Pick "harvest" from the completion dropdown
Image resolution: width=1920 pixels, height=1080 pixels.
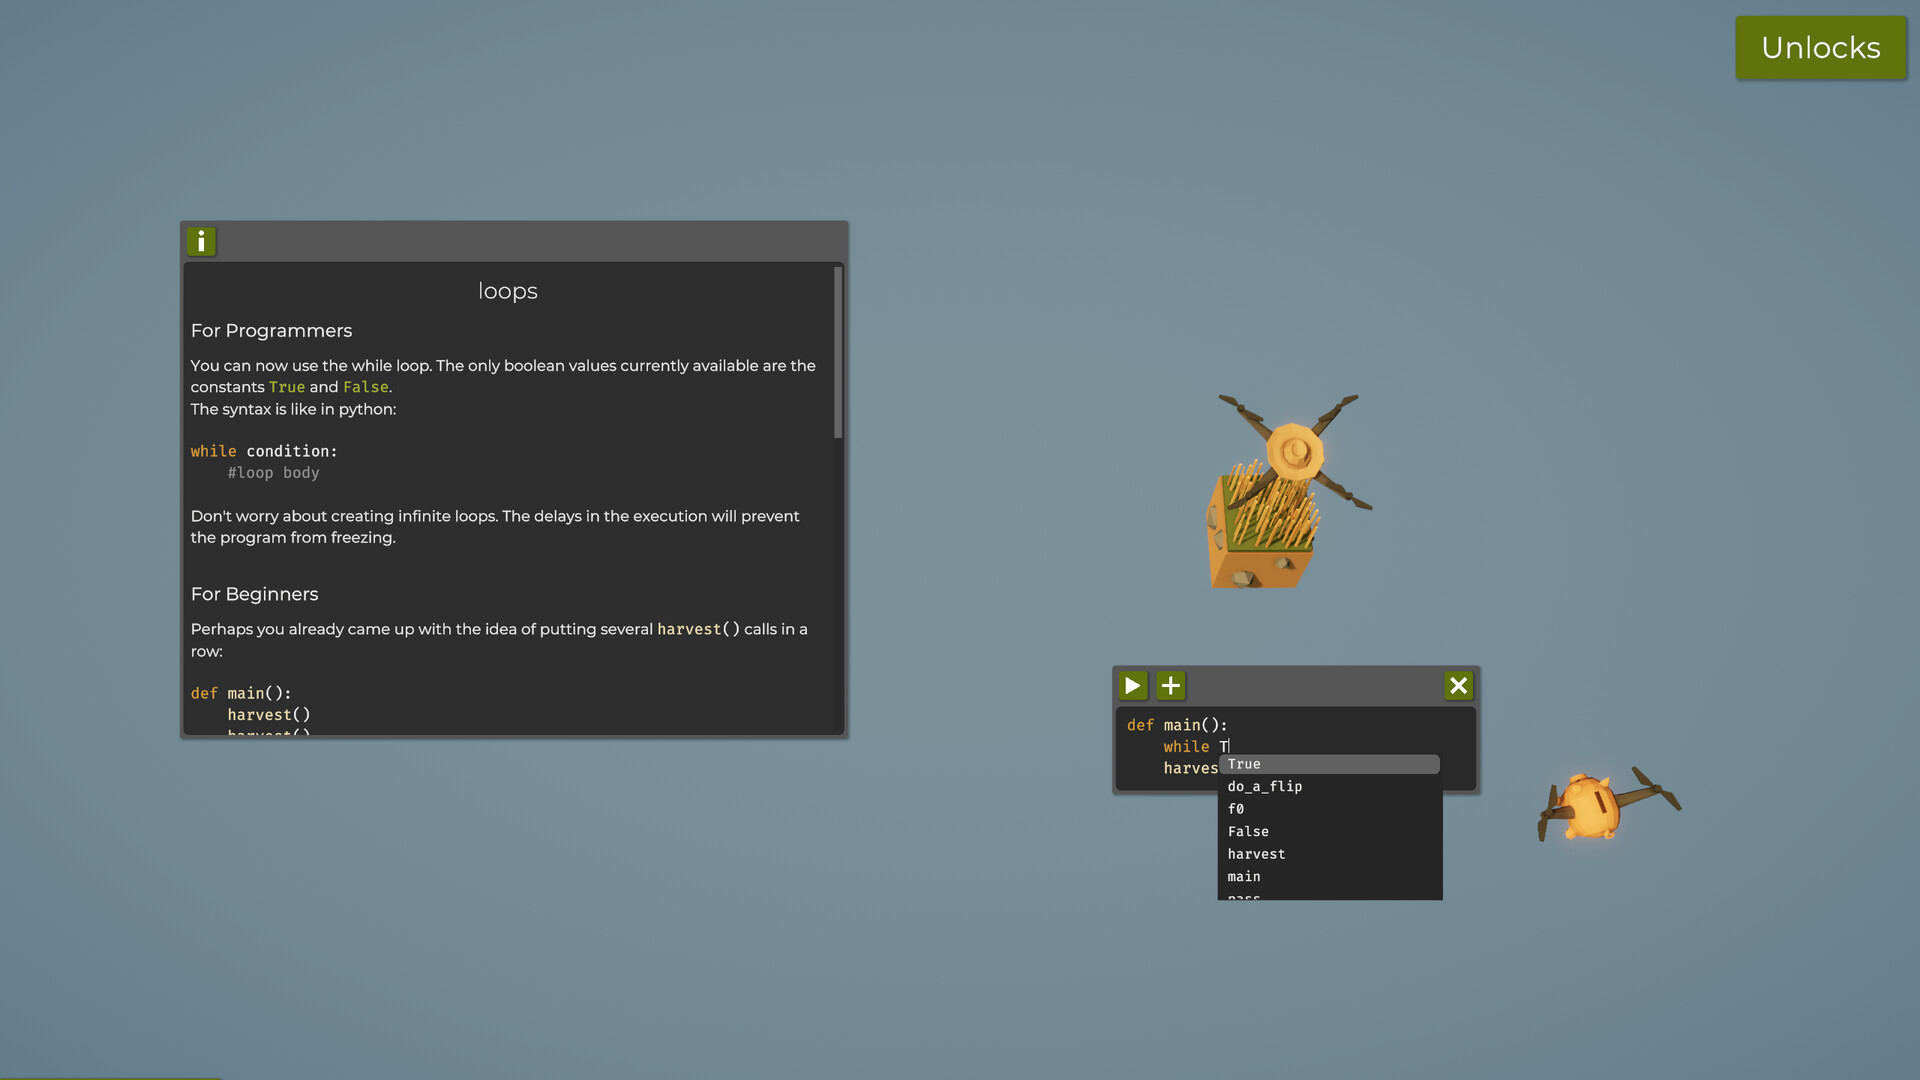[x=1256, y=853]
